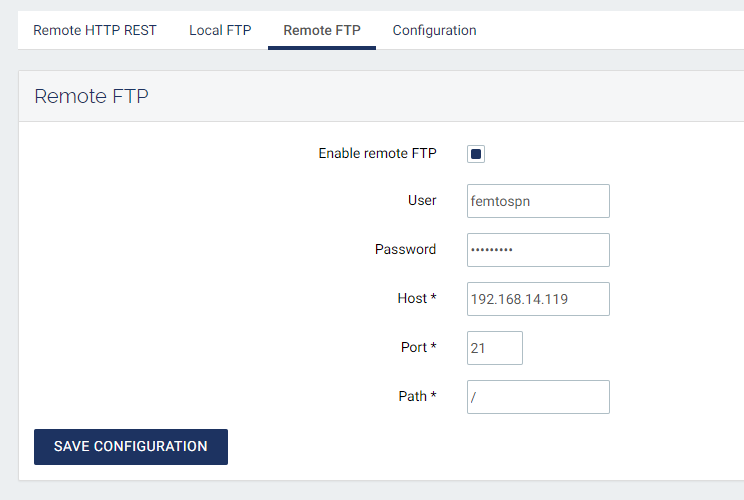This screenshot has width=744, height=500.
Task: Click into the Path input box
Action: click(x=538, y=397)
